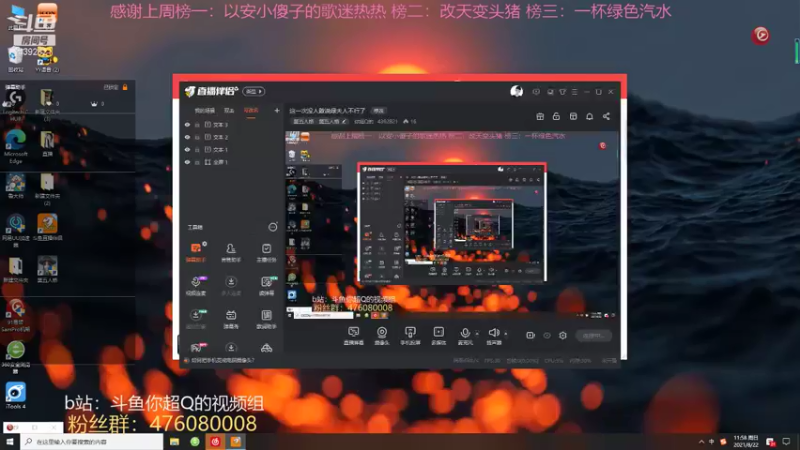
Task: Click the record video icon near settings gear
Action: point(530,335)
